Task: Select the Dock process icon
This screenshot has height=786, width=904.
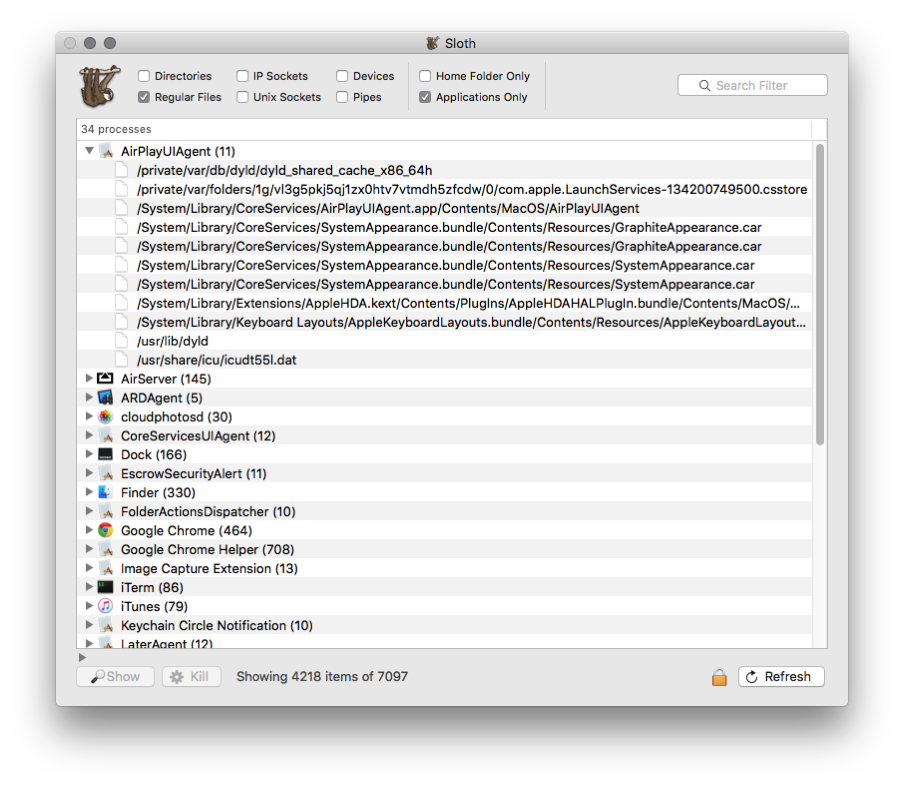Action: [106, 454]
